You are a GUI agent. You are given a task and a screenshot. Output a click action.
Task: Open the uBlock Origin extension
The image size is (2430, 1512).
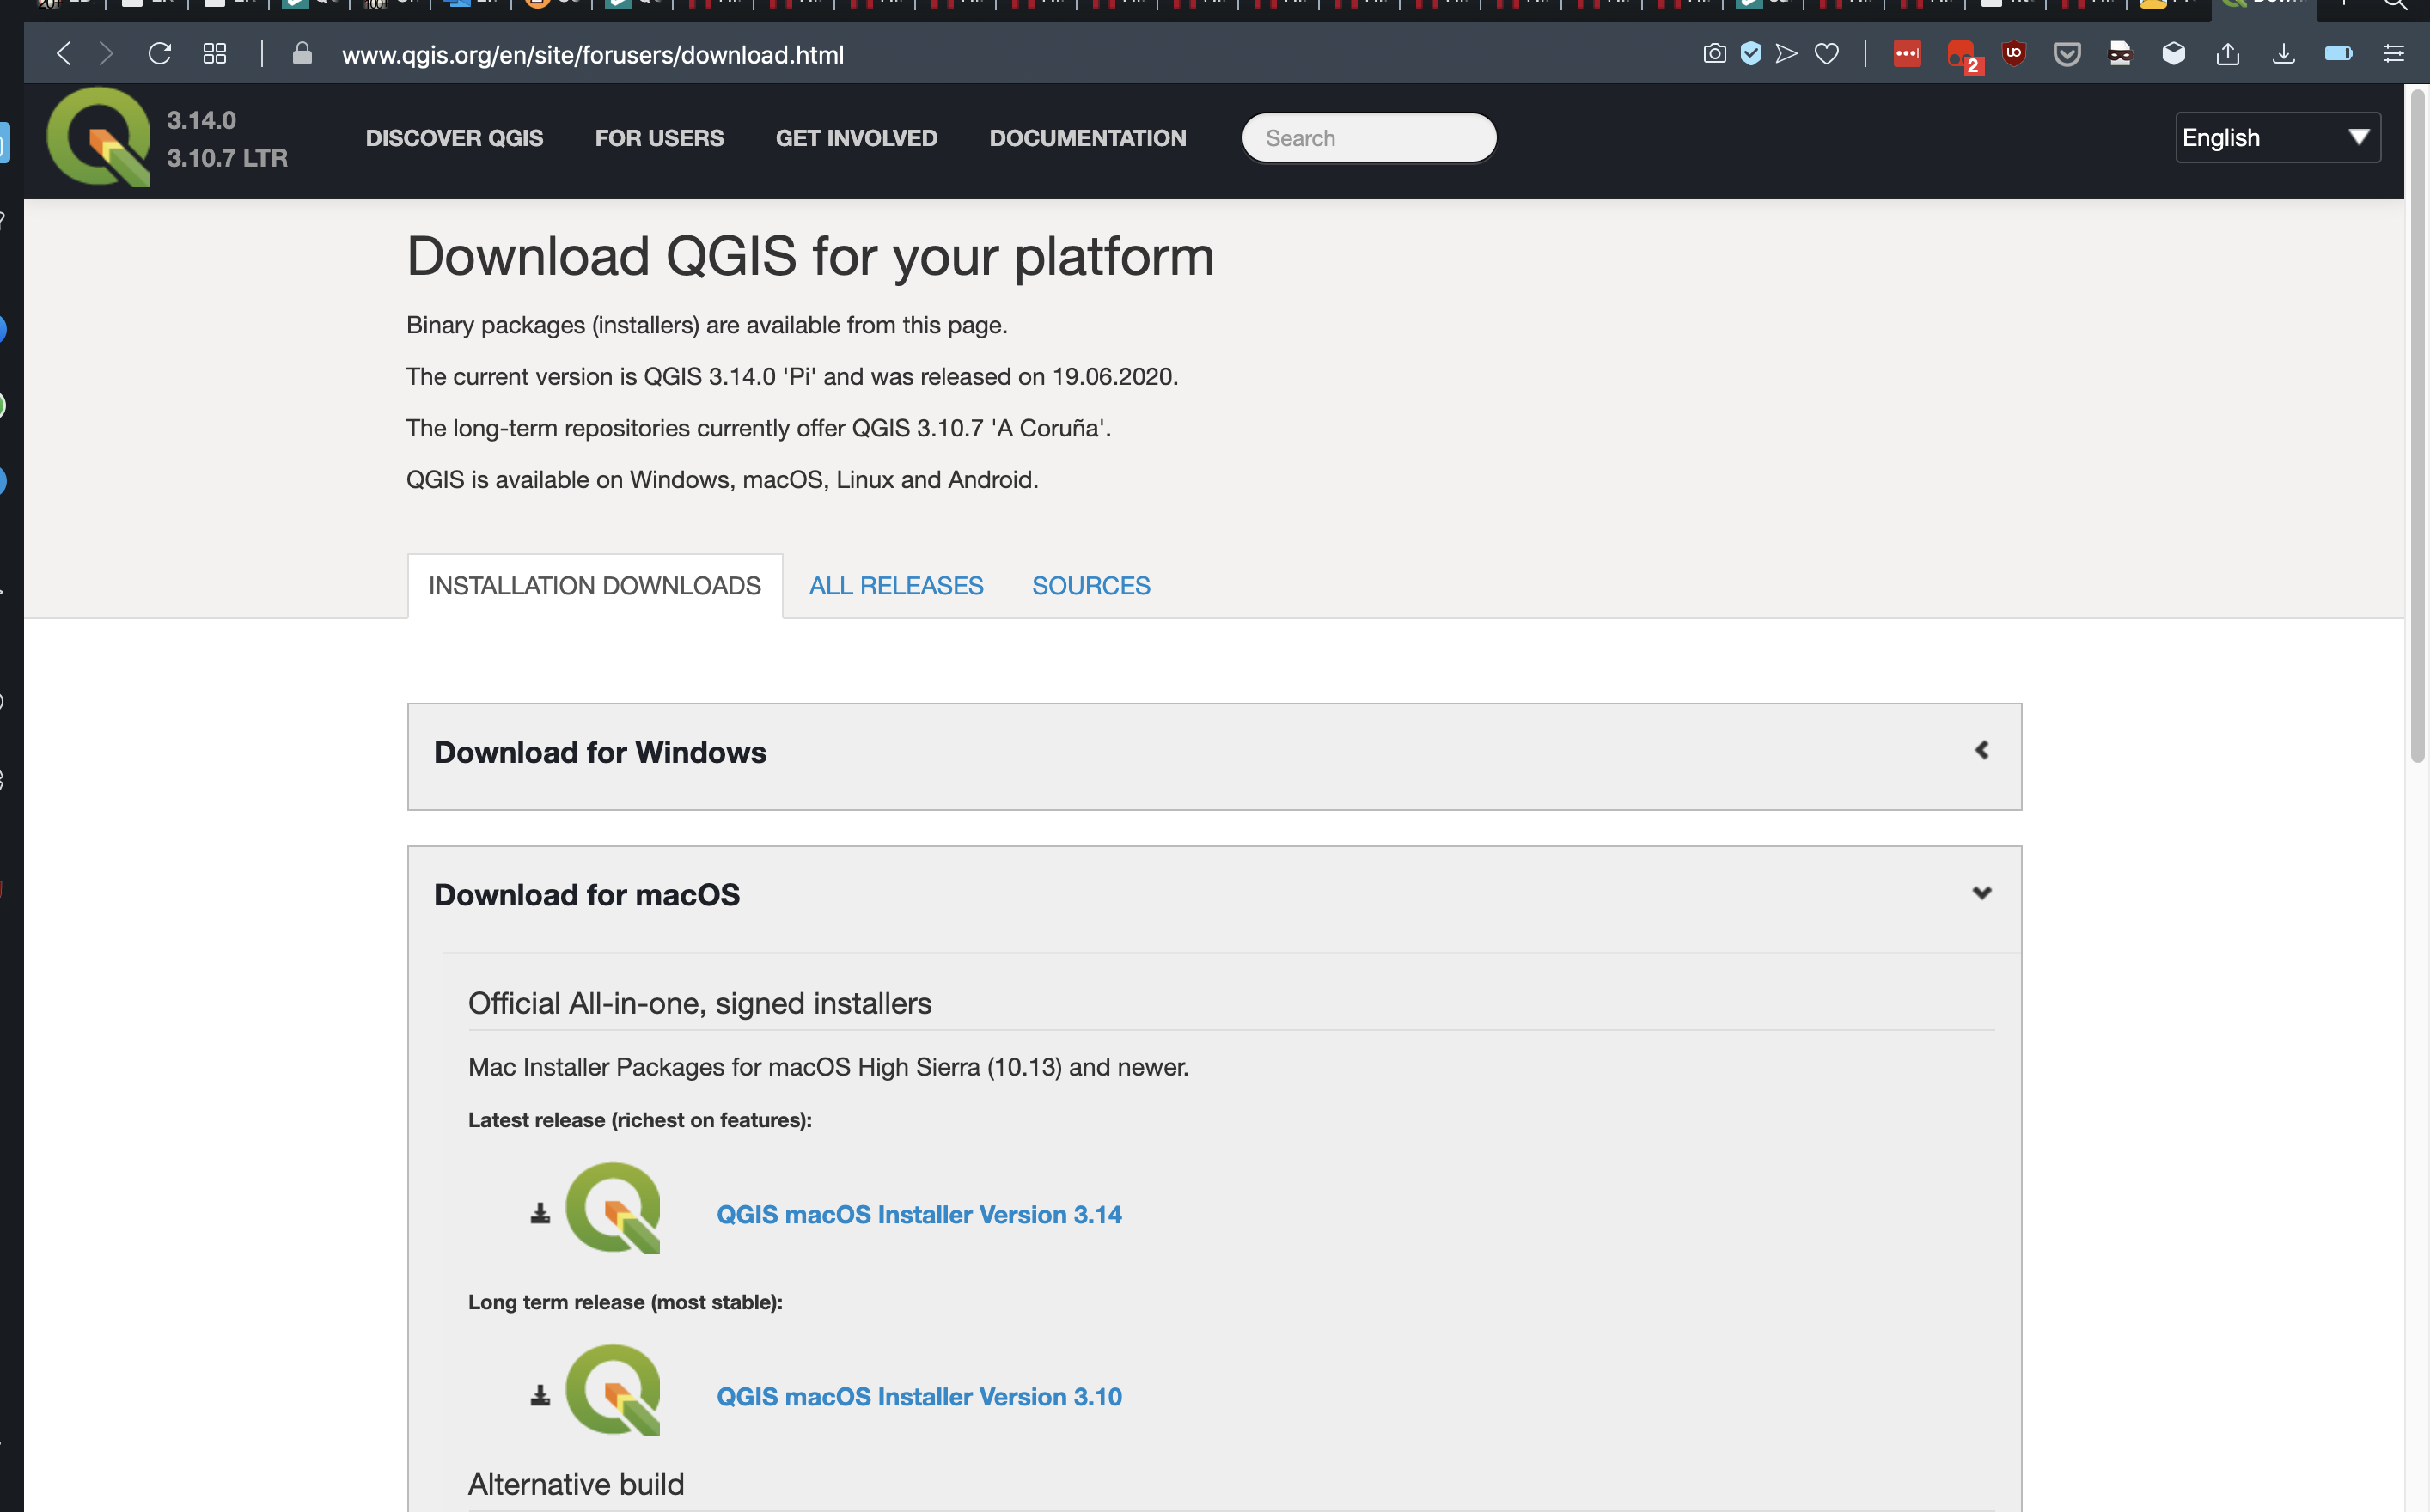pos(2012,53)
